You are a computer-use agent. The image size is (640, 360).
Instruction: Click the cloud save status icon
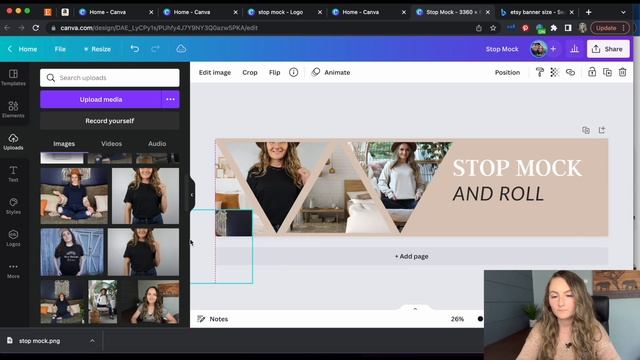[x=181, y=49]
